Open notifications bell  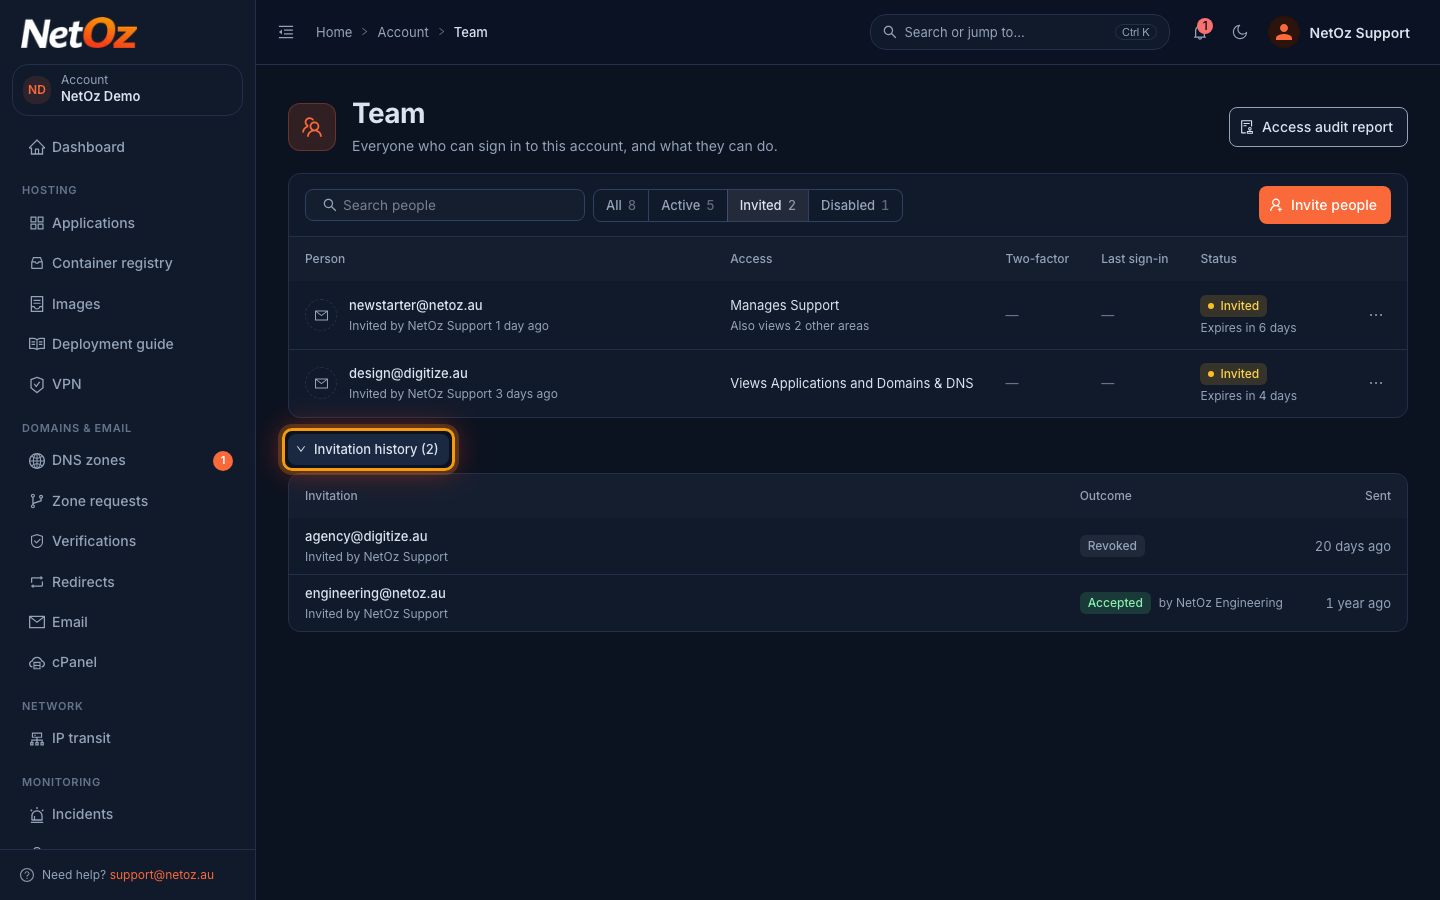pyautogui.click(x=1200, y=32)
